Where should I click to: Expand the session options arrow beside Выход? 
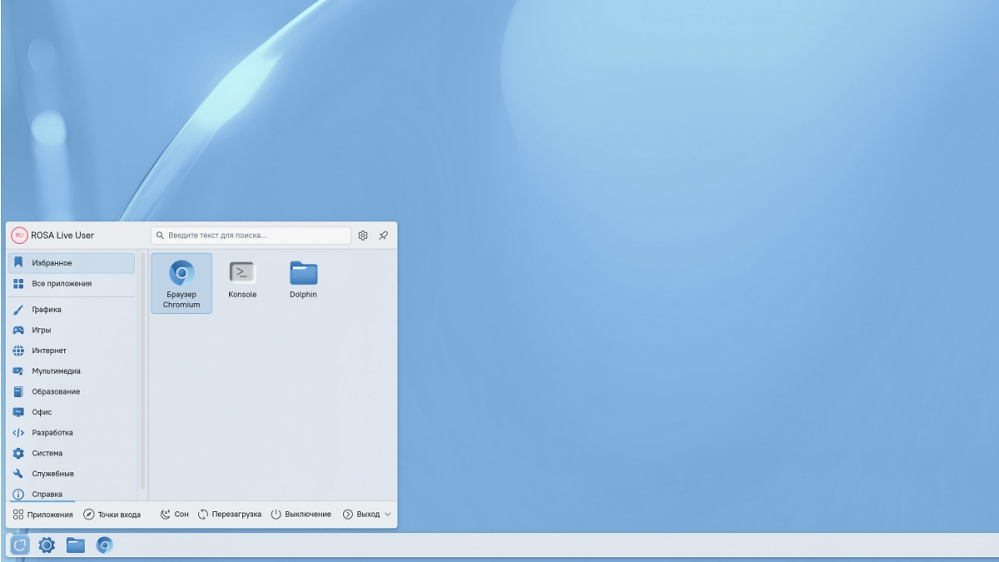[x=387, y=514]
